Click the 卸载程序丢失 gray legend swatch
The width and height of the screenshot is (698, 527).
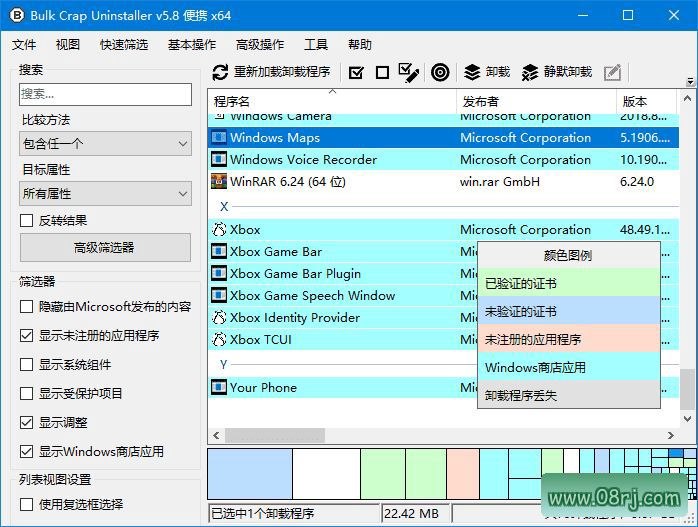click(568, 394)
